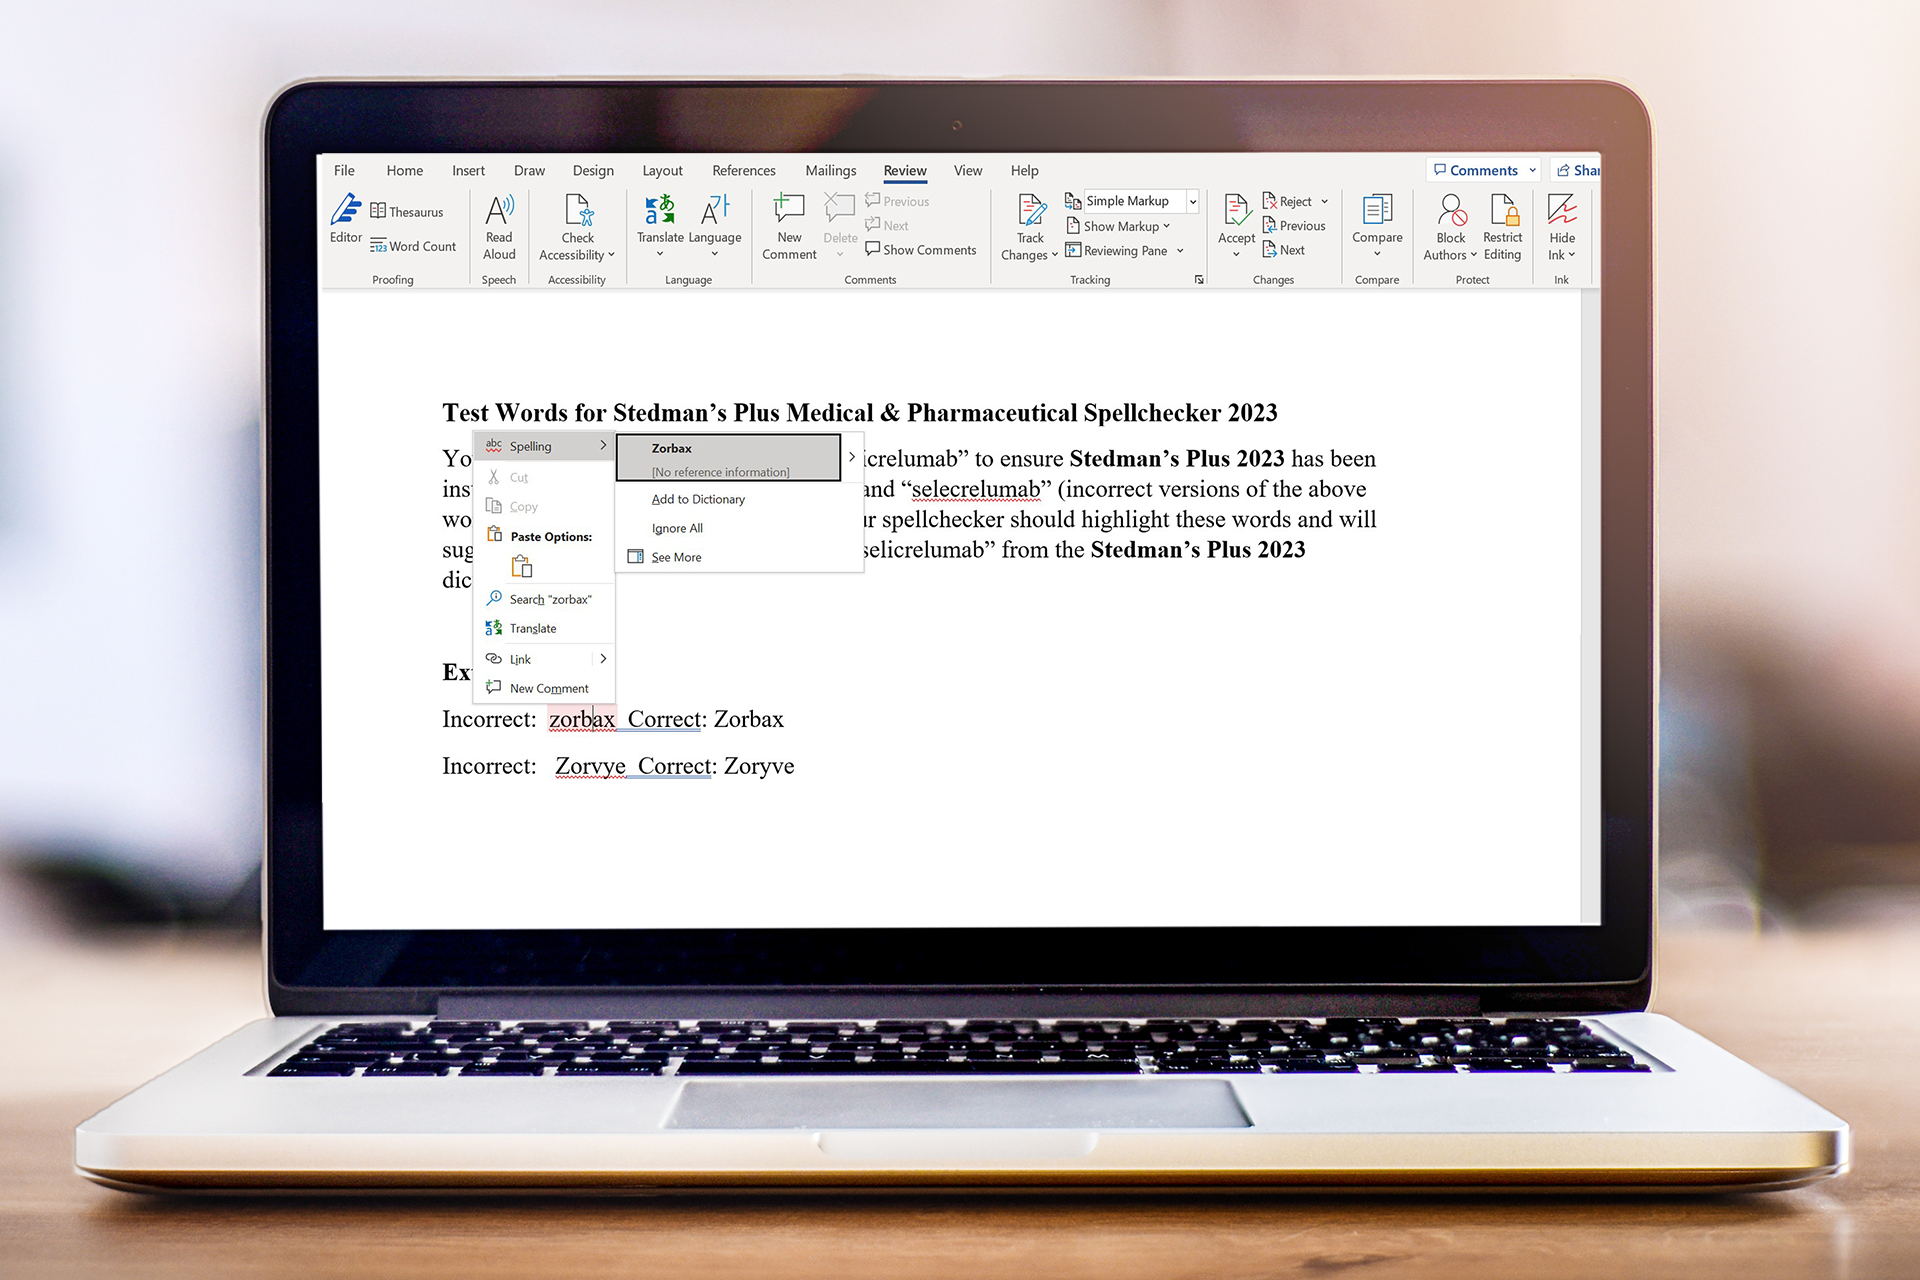Open the Simple Markup dropdown
Screen dimensions: 1920x1280
pos(1193,201)
